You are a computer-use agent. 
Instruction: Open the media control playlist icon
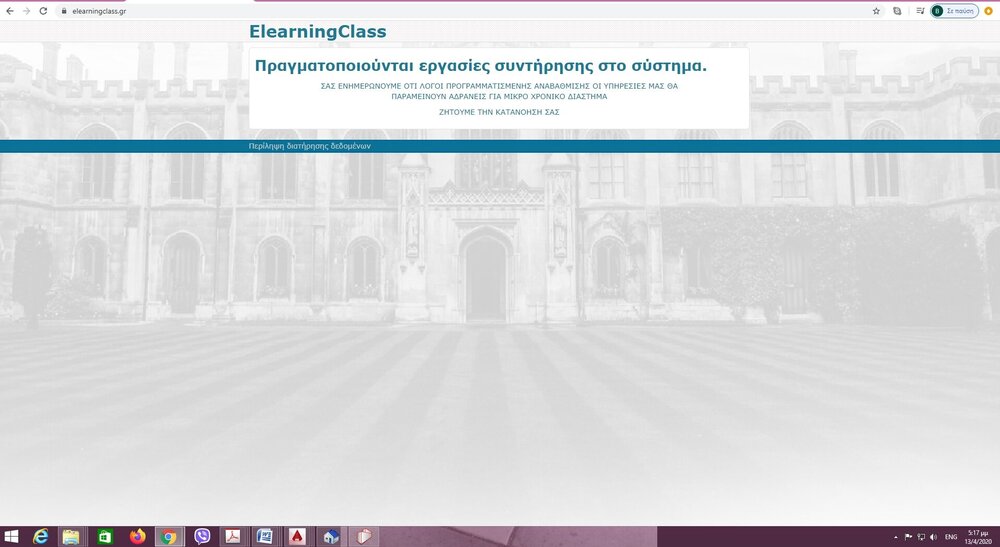click(920, 11)
